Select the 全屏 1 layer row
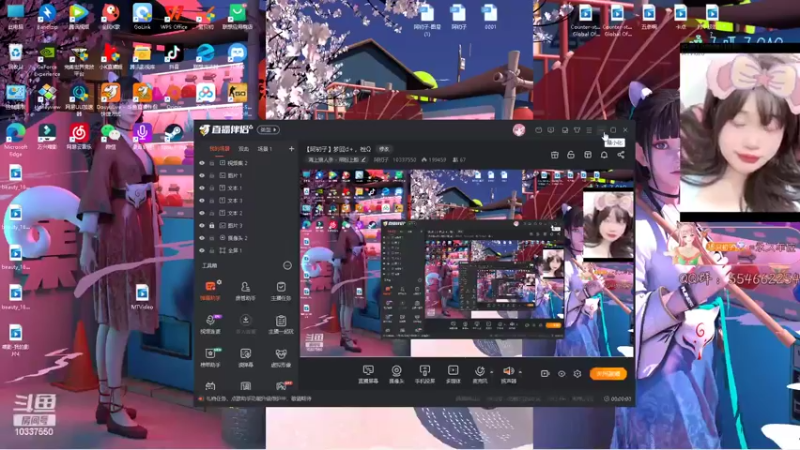This screenshot has width=800, height=450. click(x=247, y=251)
